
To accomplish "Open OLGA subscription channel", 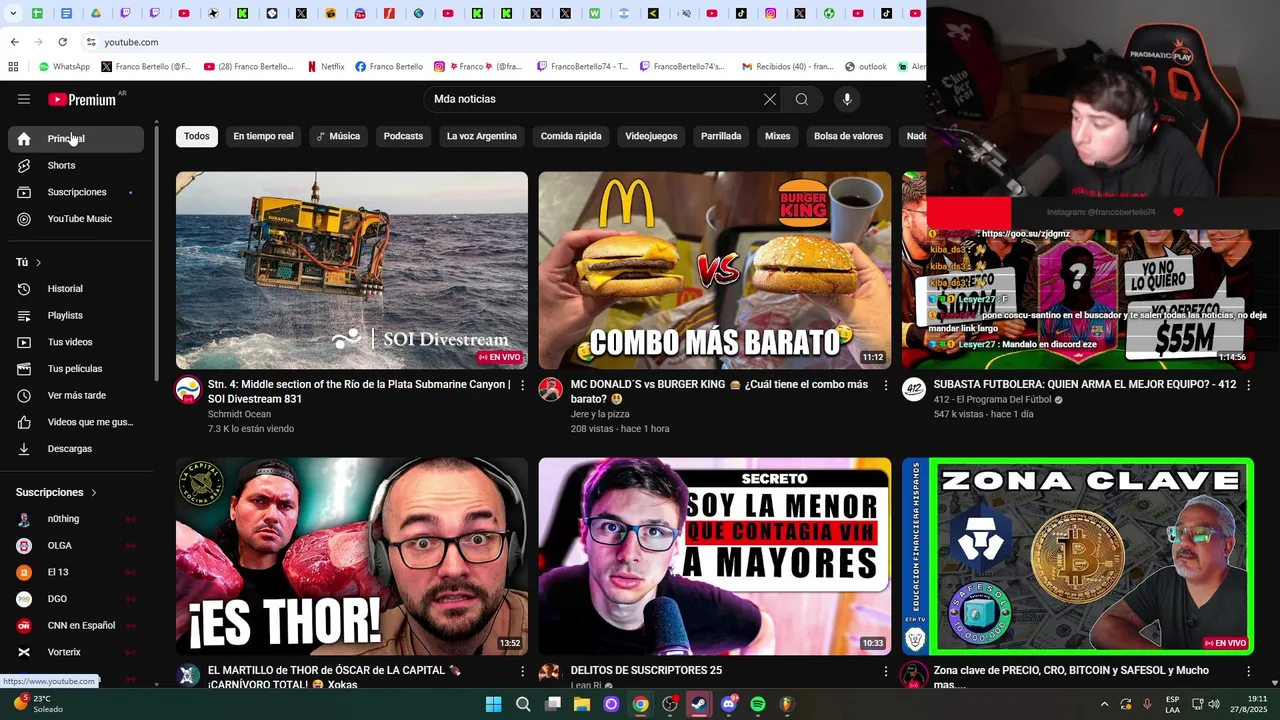I will [x=76, y=546].
